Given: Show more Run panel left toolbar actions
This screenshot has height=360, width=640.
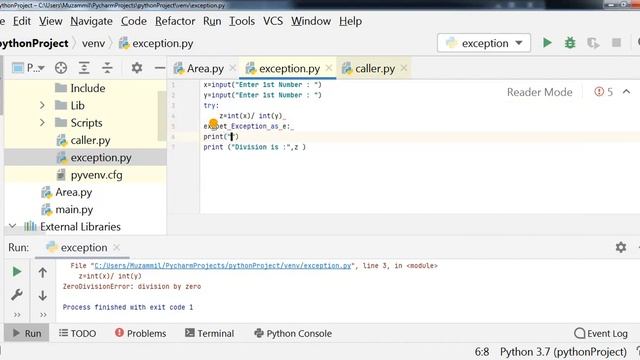Looking at the screenshot, I should click(x=17, y=315).
